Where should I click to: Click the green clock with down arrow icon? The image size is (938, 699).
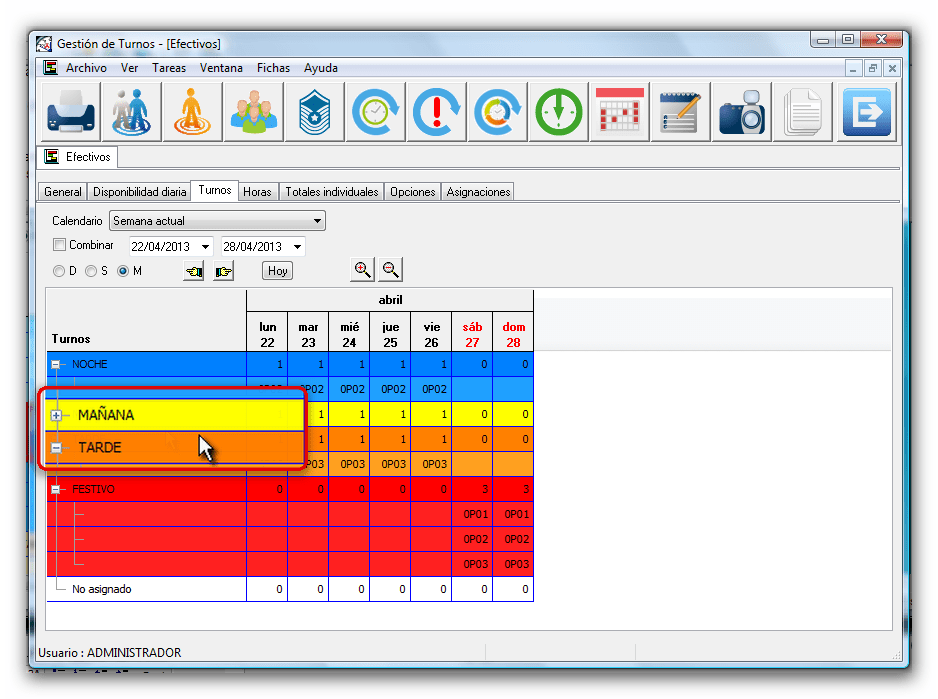559,112
